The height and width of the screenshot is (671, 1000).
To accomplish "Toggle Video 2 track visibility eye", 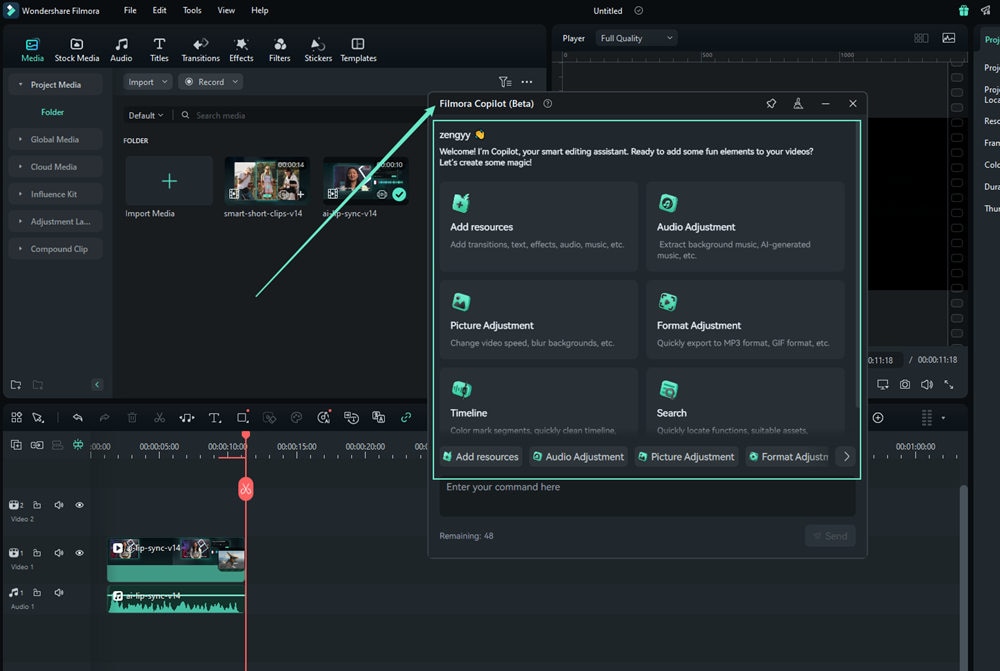I will coord(79,505).
